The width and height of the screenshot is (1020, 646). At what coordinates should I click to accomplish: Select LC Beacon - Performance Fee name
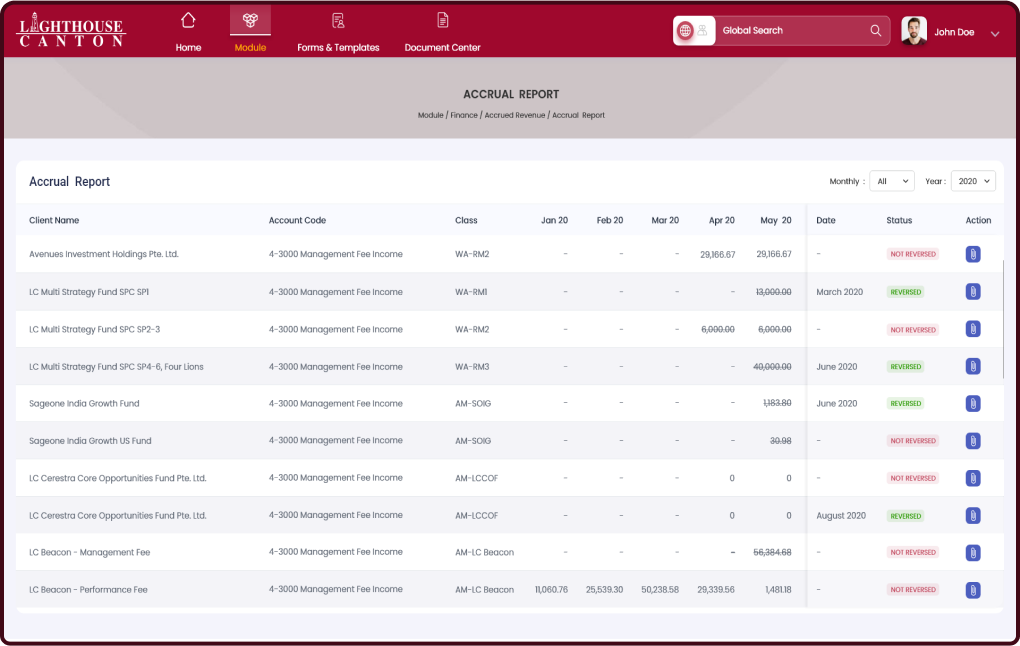[x=88, y=590]
